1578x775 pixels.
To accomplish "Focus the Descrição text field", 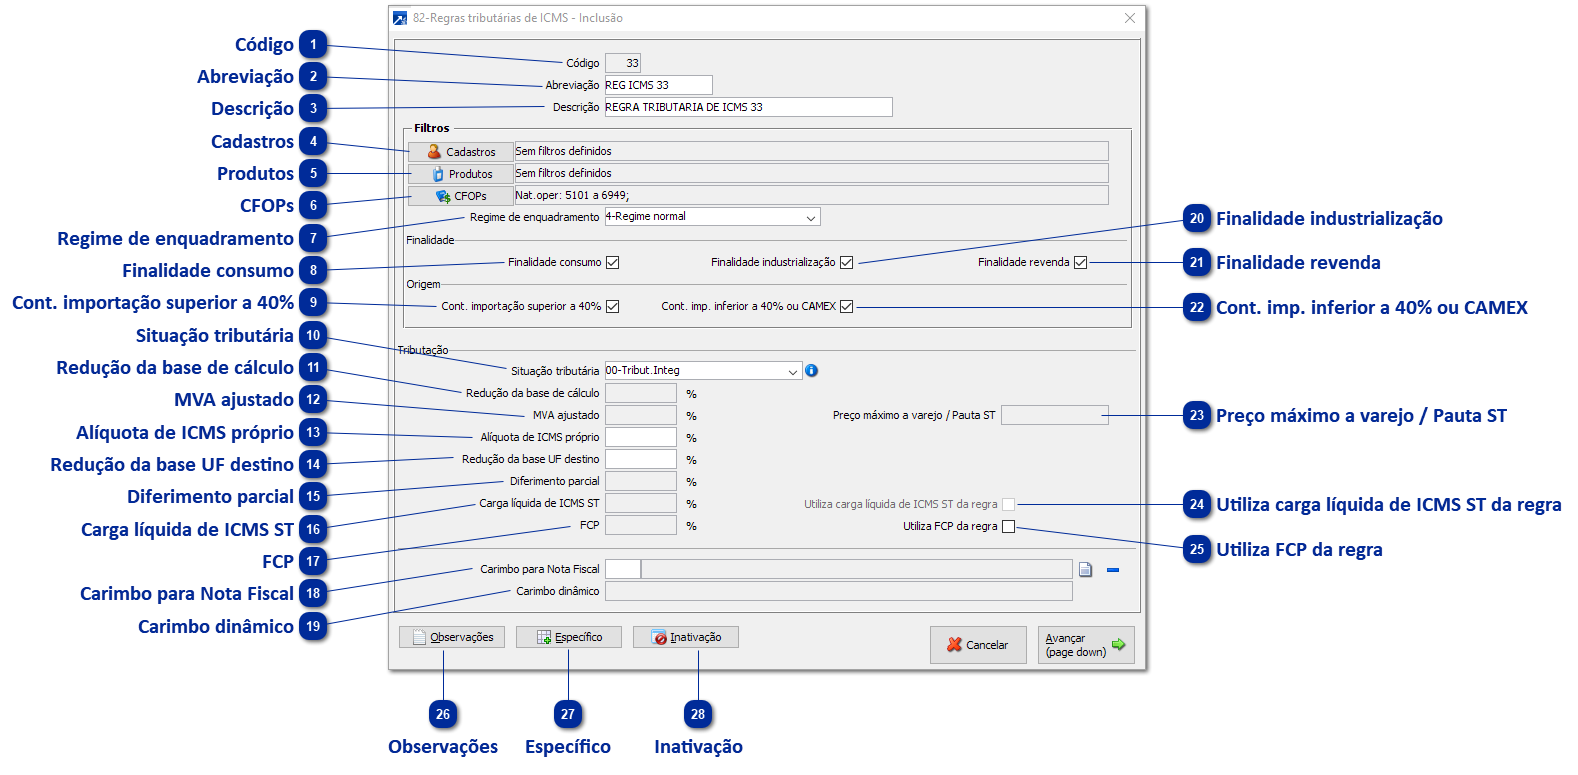I will click(x=749, y=107).
